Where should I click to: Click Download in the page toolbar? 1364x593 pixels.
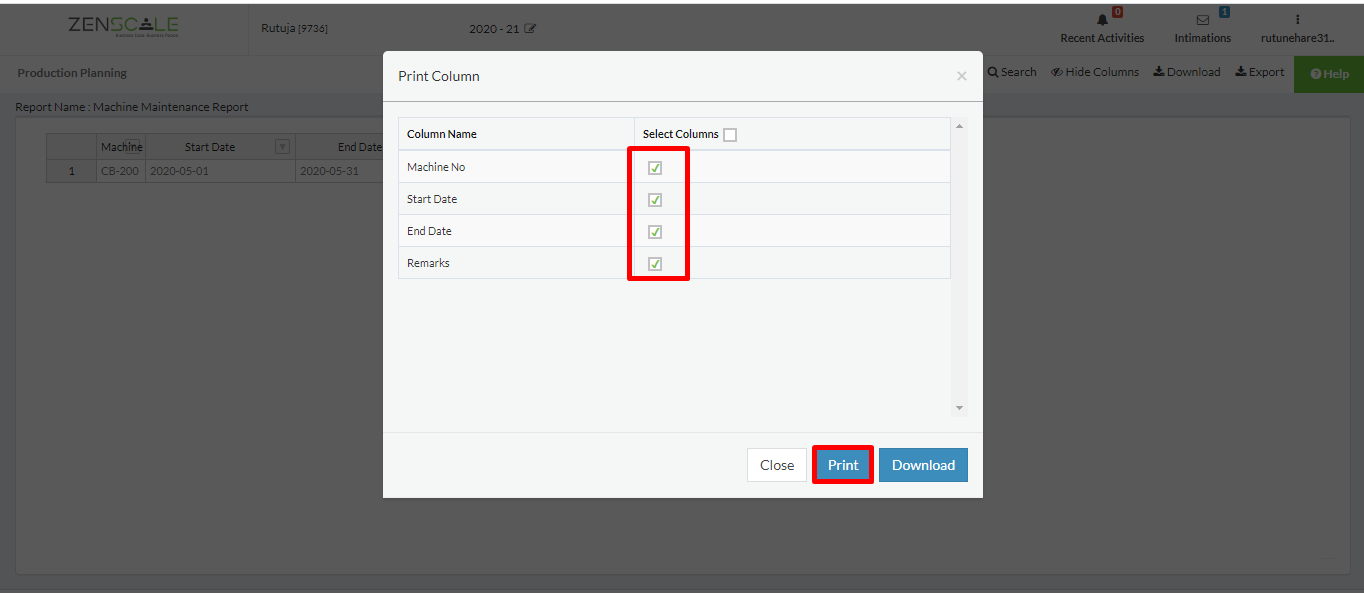point(1187,72)
